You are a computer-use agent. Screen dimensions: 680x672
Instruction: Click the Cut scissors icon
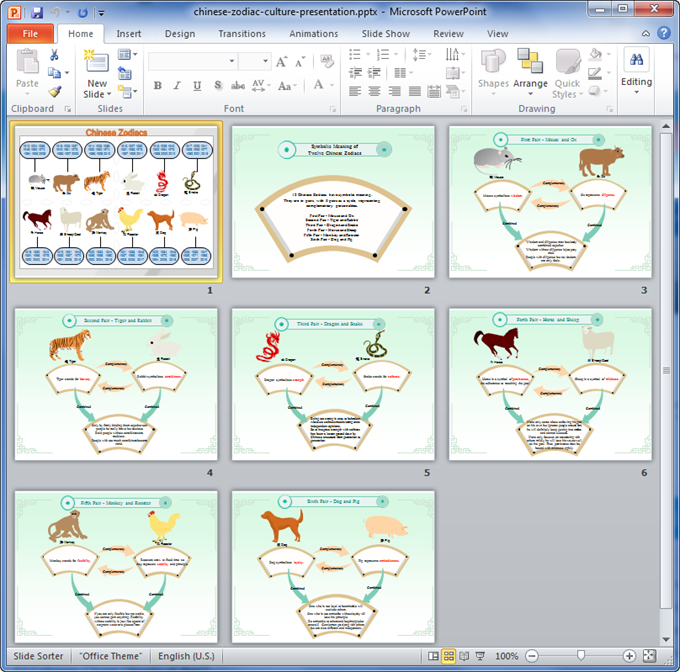(x=54, y=55)
